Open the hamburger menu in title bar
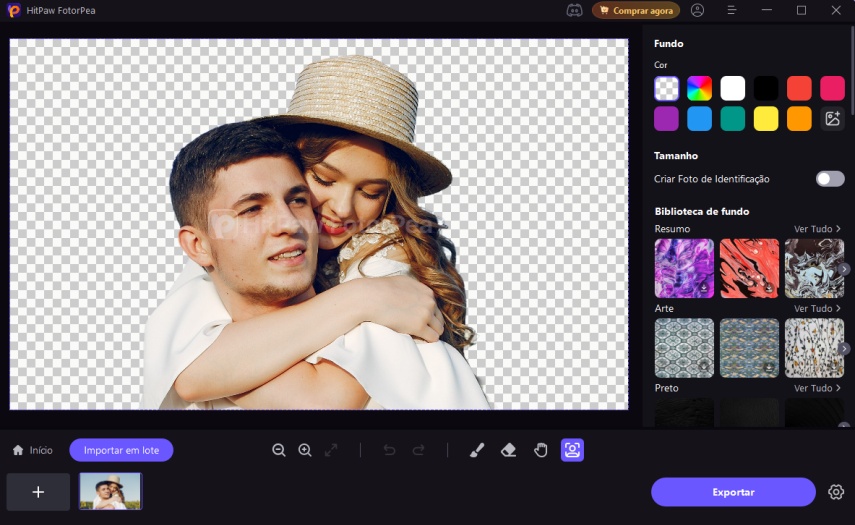The width and height of the screenshot is (855, 525). (x=732, y=10)
